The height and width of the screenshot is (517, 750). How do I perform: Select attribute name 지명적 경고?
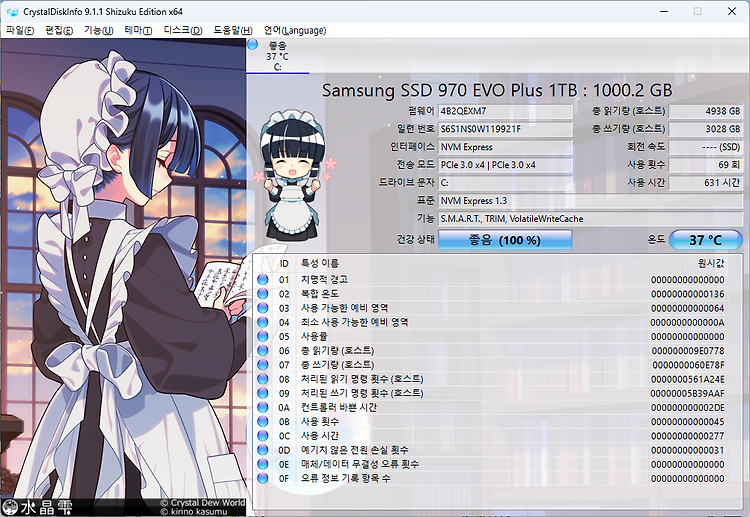pyautogui.click(x=324, y=279)
